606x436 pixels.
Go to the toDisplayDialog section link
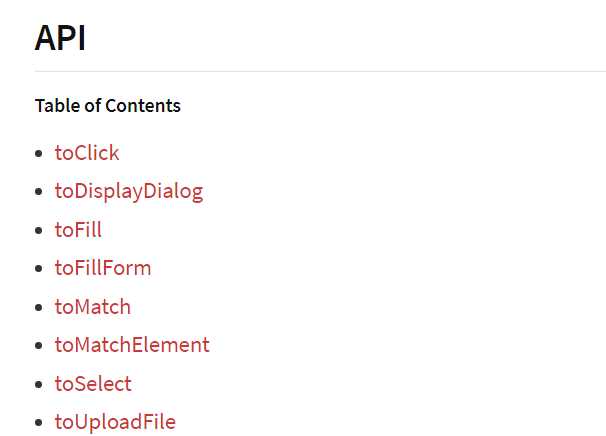[129, 191]
